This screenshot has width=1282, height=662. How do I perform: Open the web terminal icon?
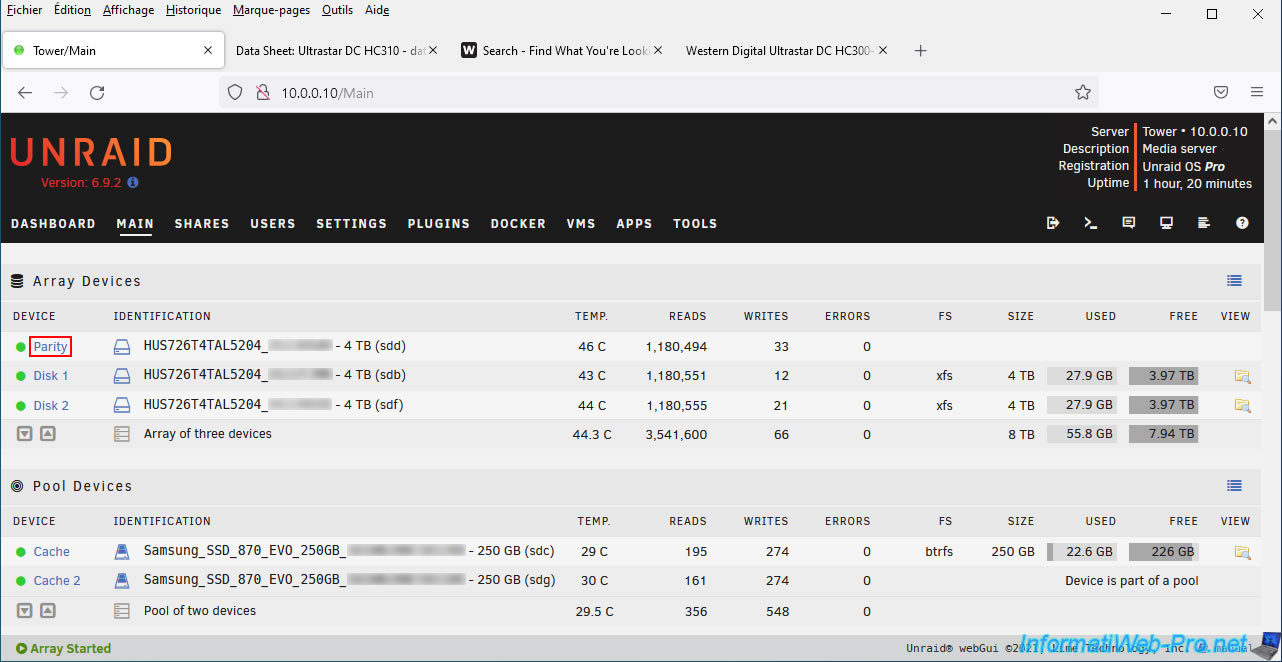pyautogui.click(x=1091, y=223)
